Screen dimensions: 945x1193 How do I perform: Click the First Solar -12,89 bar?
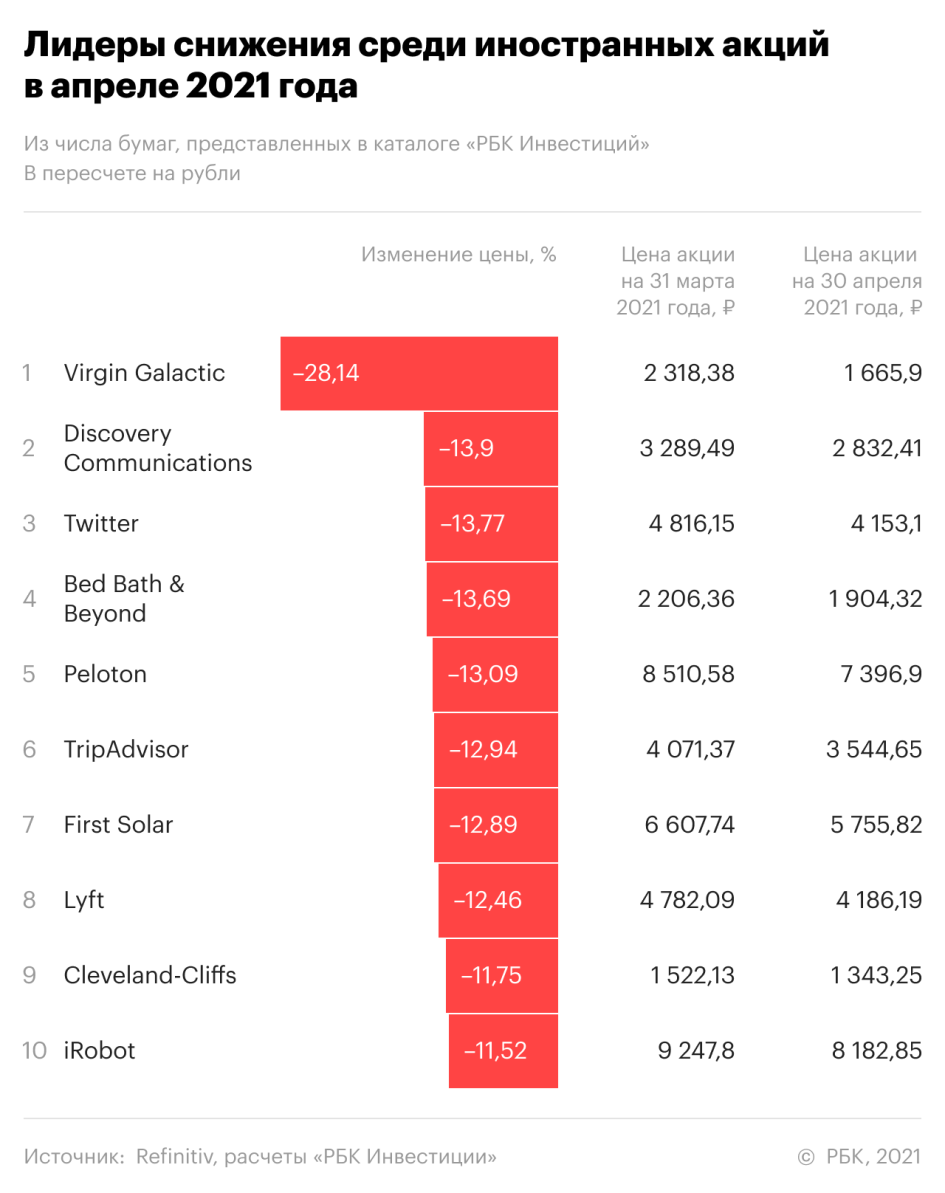click(x=496, y=825)
